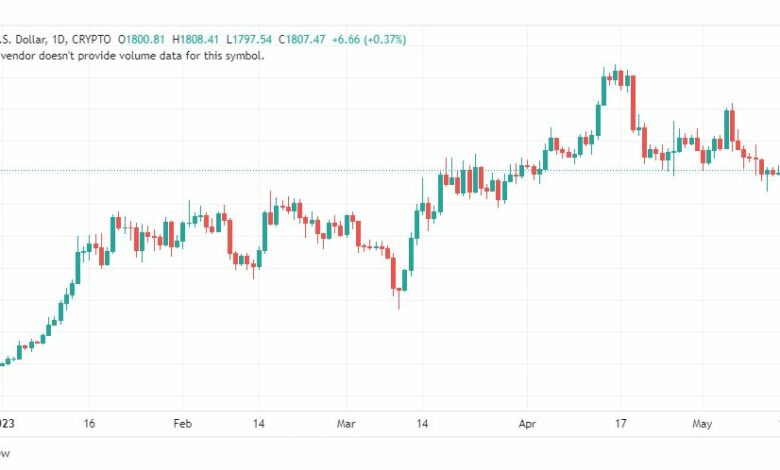Click the 16 date on the time axis
This screenshot has width=780, height=470.
[89, 423]
